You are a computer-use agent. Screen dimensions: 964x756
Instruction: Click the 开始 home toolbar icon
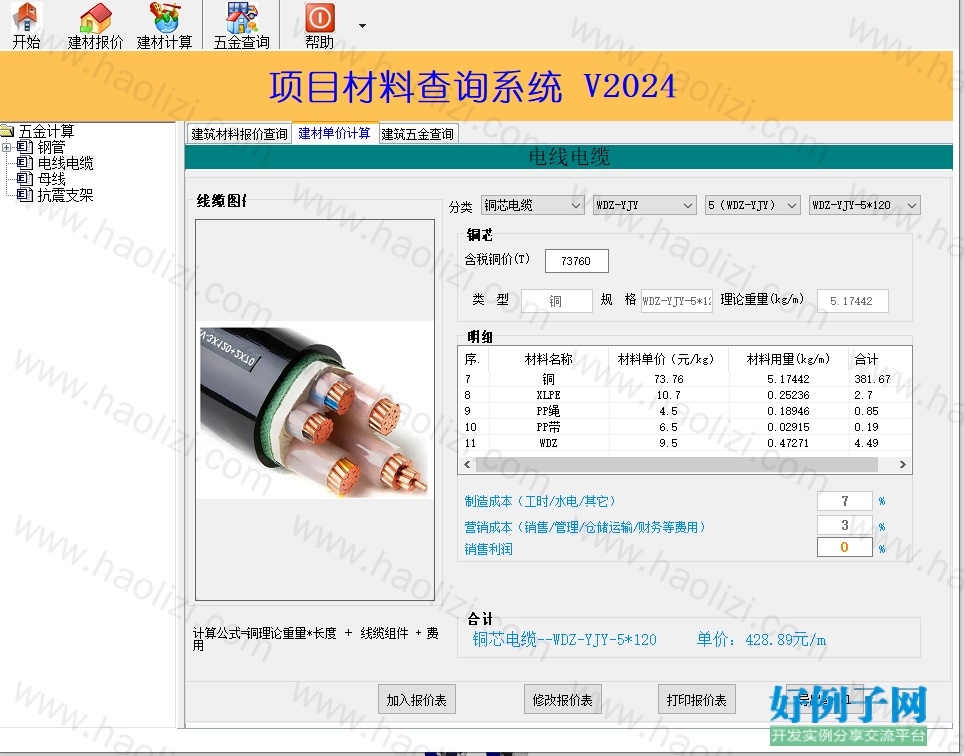click(26, 25)
